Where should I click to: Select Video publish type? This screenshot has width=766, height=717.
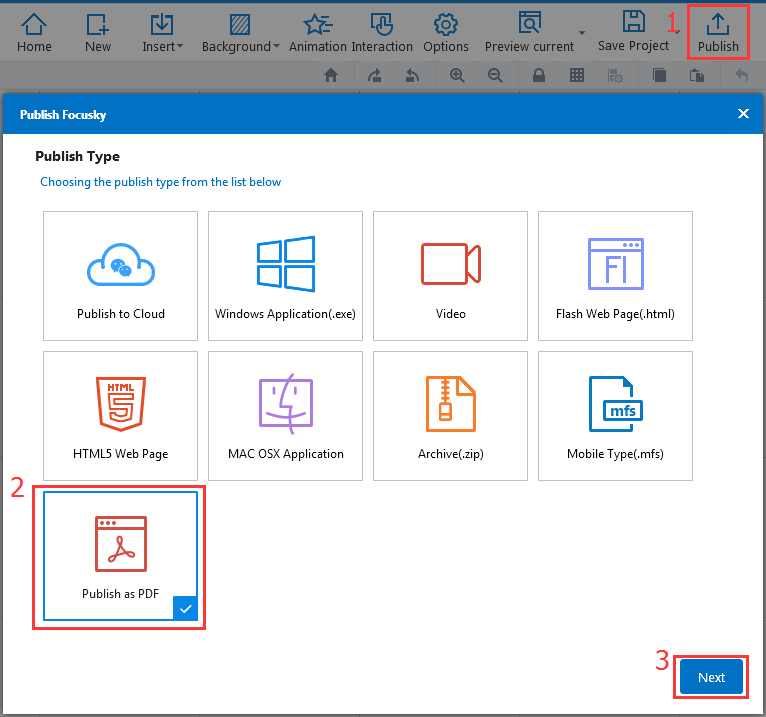tap(450, 276)
